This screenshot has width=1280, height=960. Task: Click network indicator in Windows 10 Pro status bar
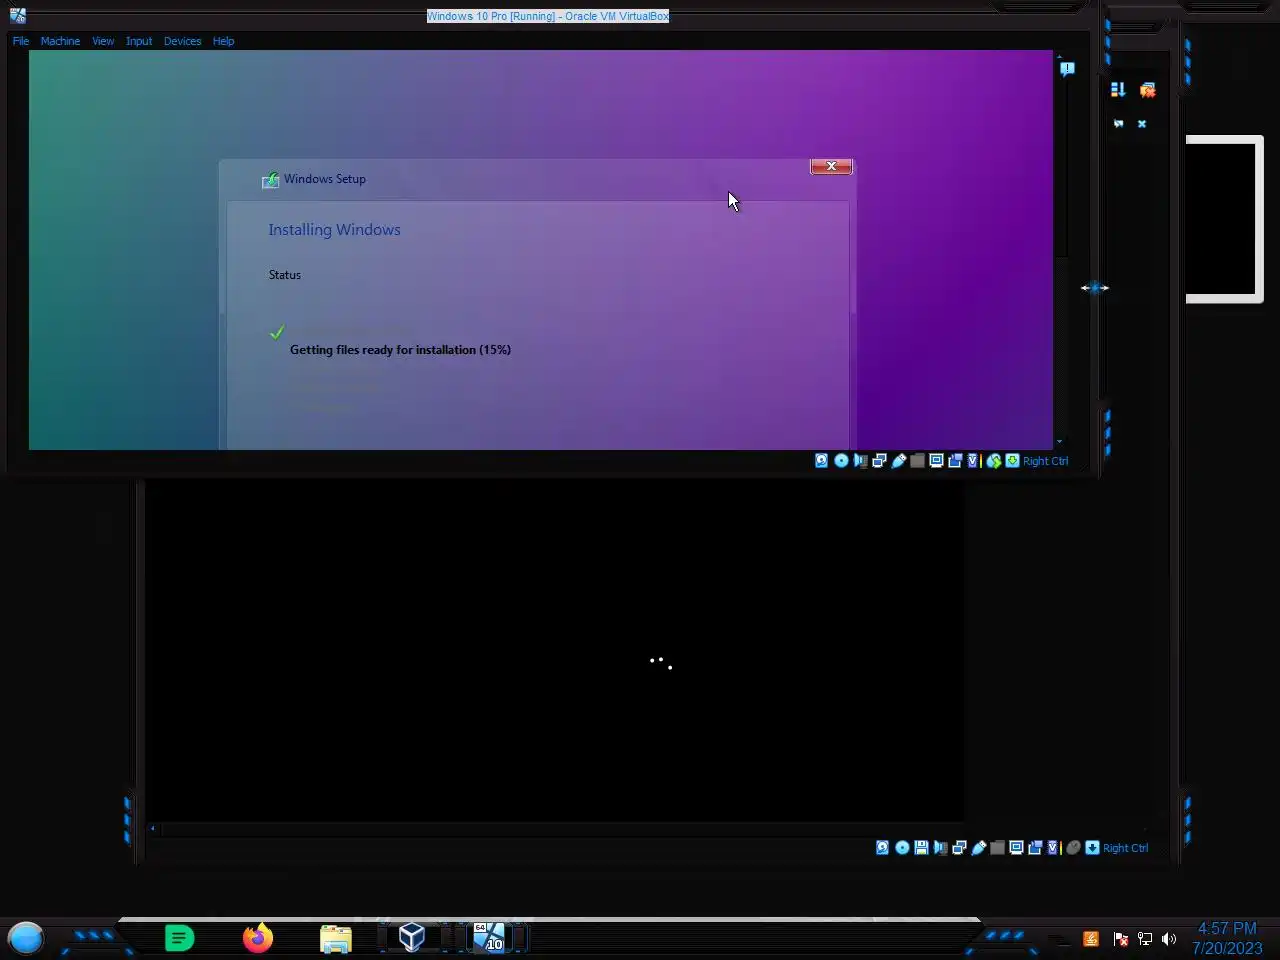point(879,461)
